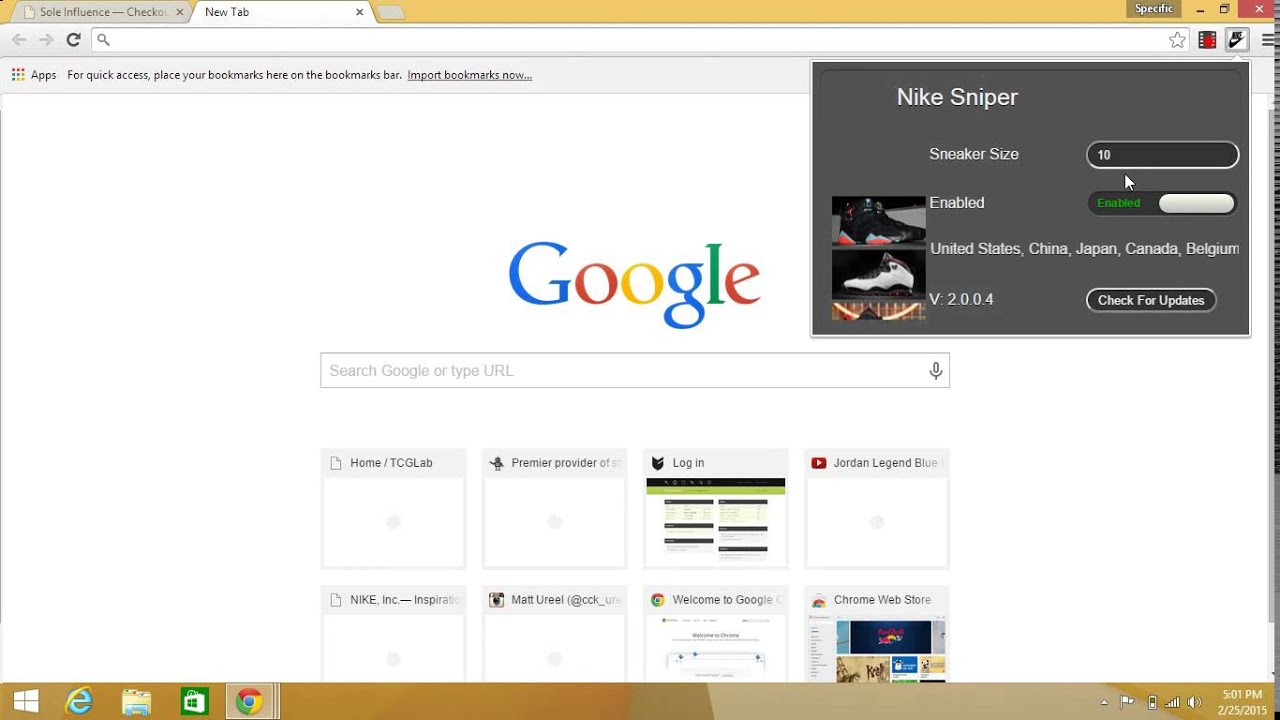Screen dimensions: 1280x720
Task: Open the Welcome to Google Chrome tile
Action: tap(716, 634)
